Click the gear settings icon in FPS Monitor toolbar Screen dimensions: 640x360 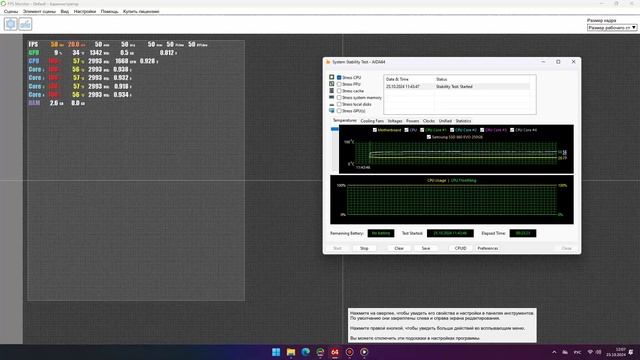(x=11, y=24)
